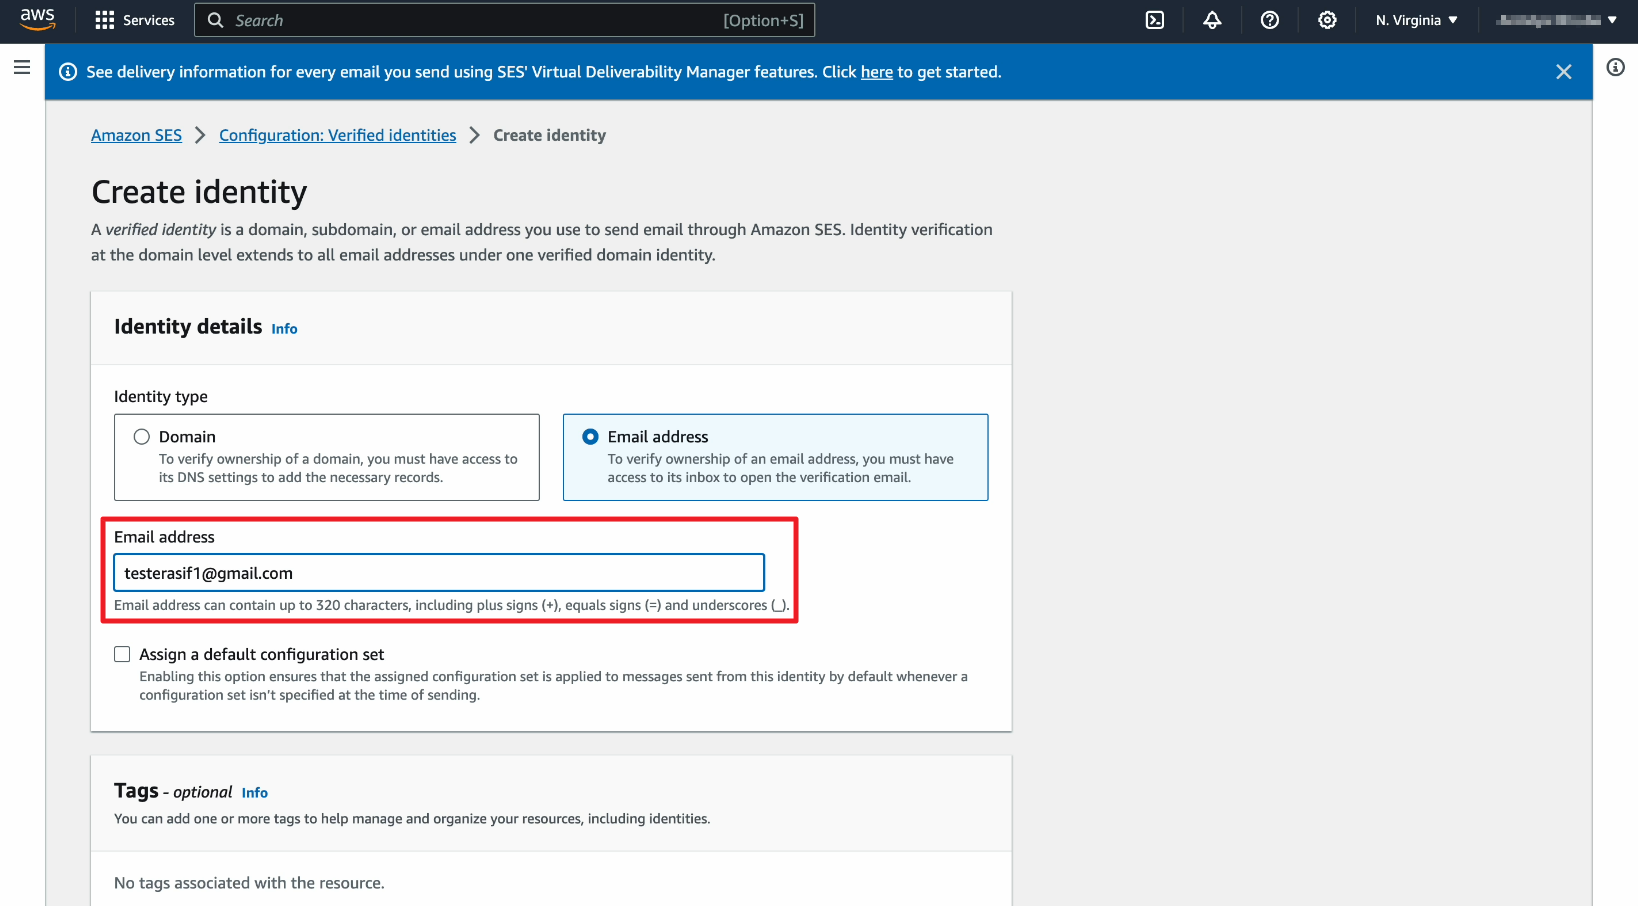Go to Amazon SES breadcrumb
1638x906 pixels.
tap(136, 135)
